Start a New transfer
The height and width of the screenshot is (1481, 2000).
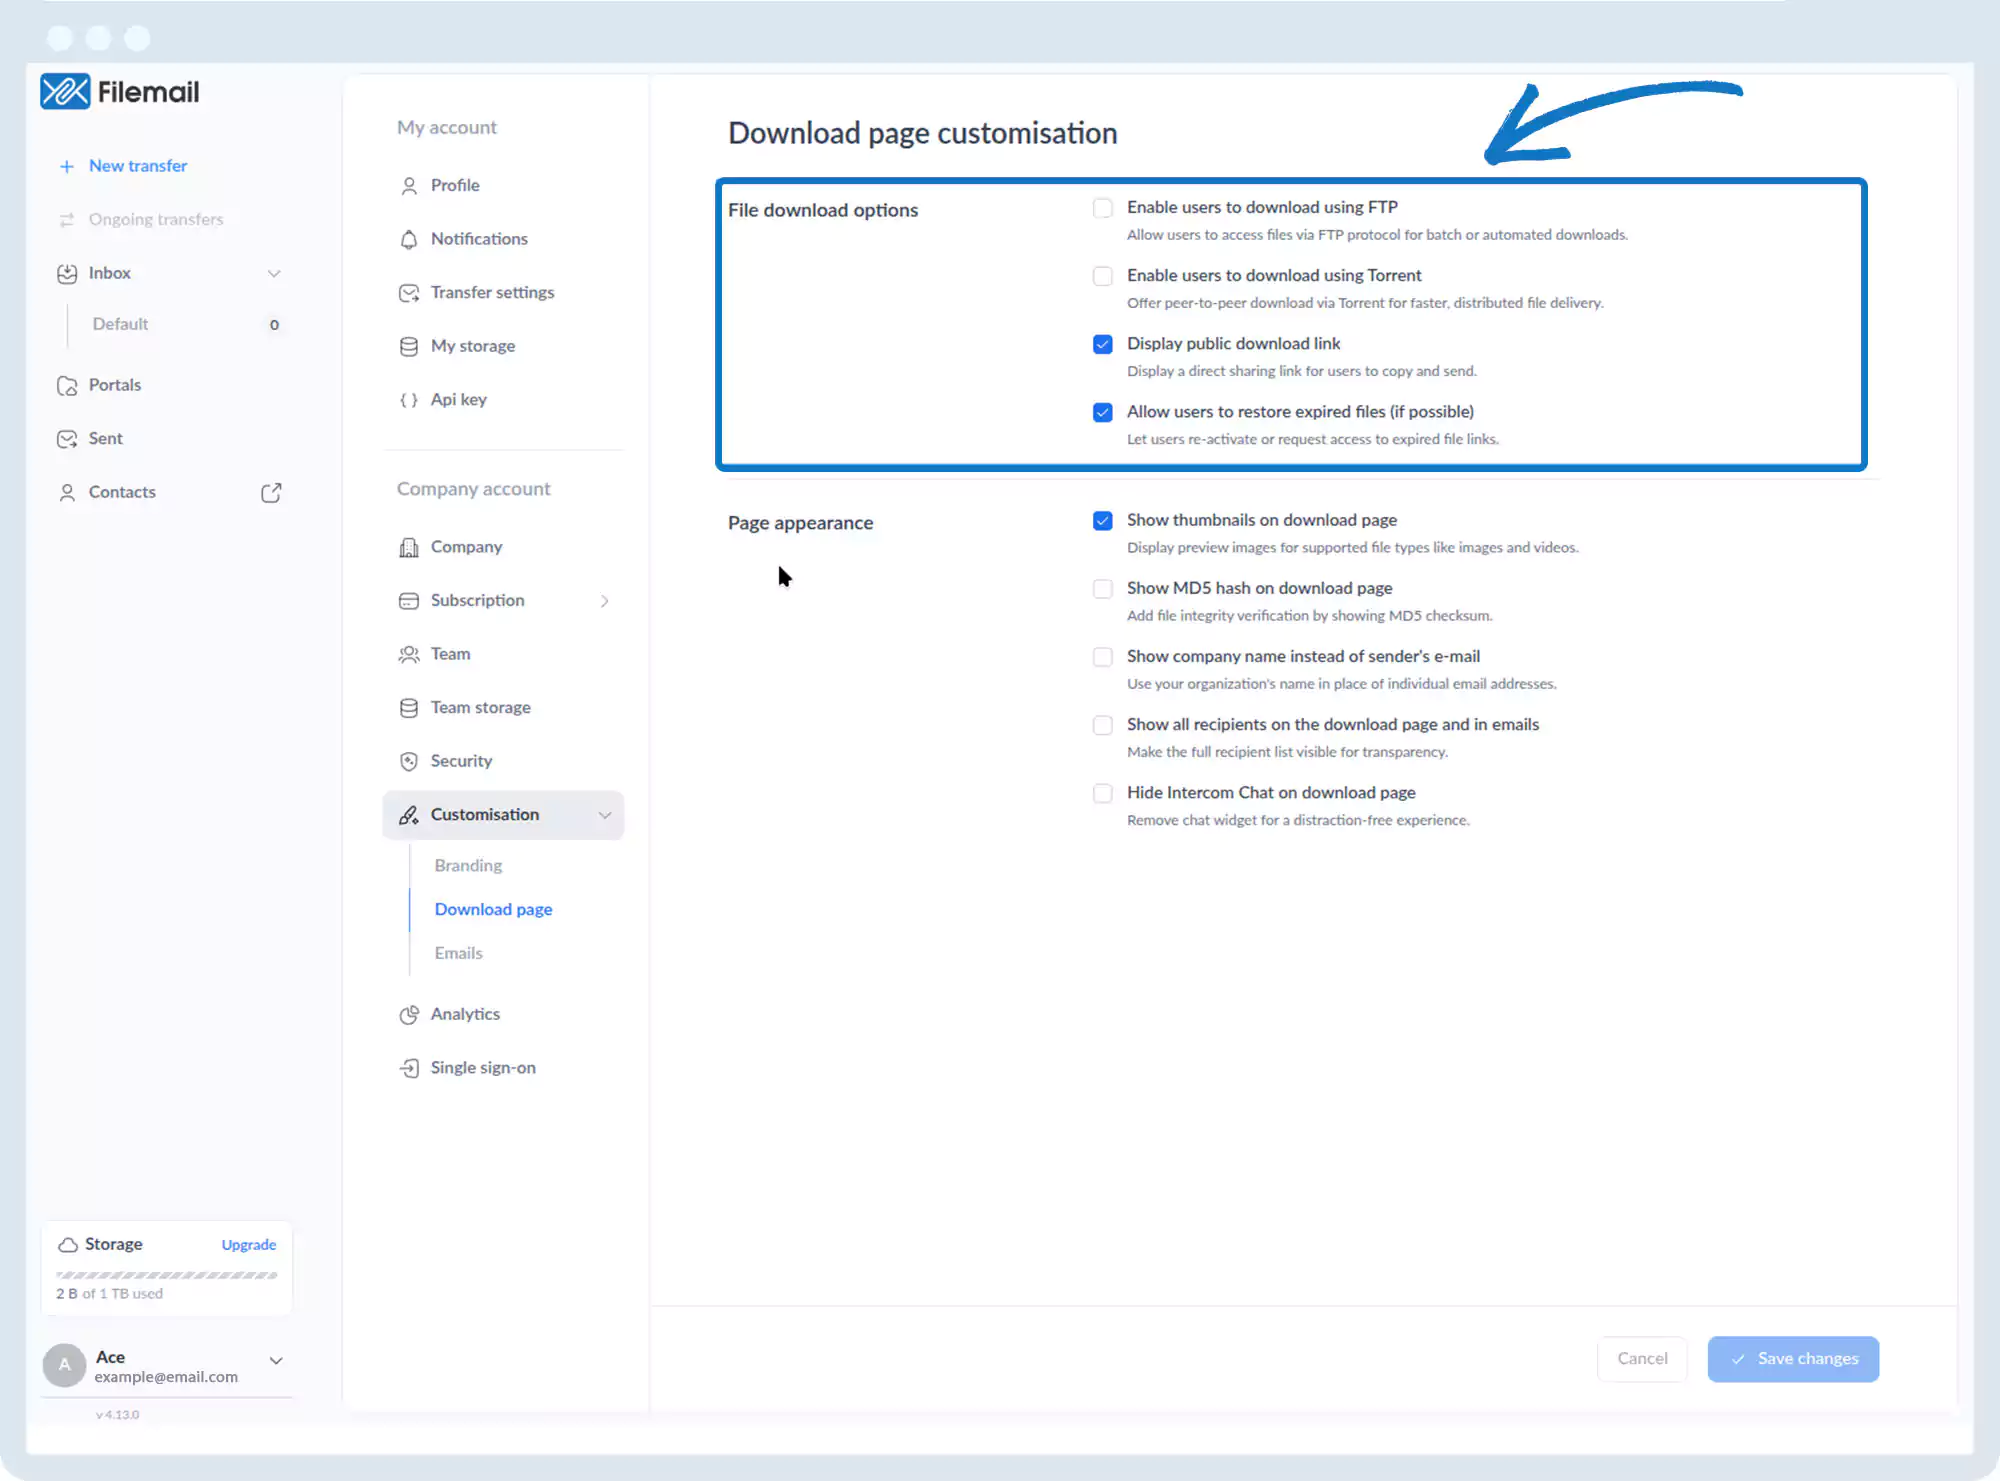pos(137,166)
